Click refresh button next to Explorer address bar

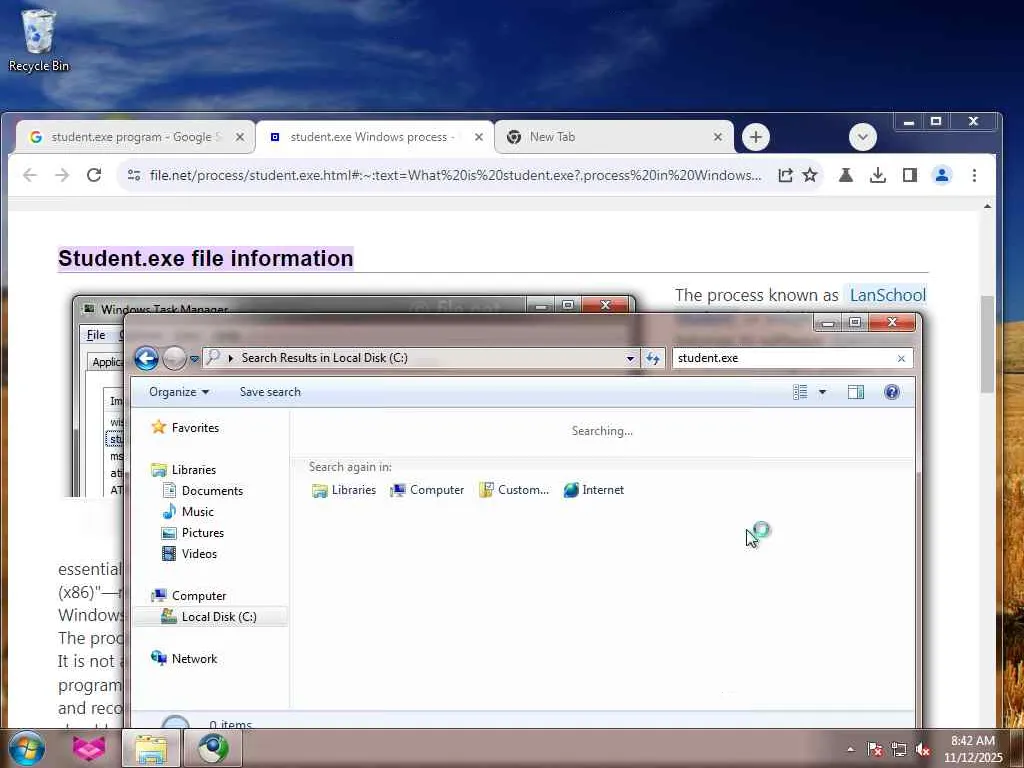point(652,358)
